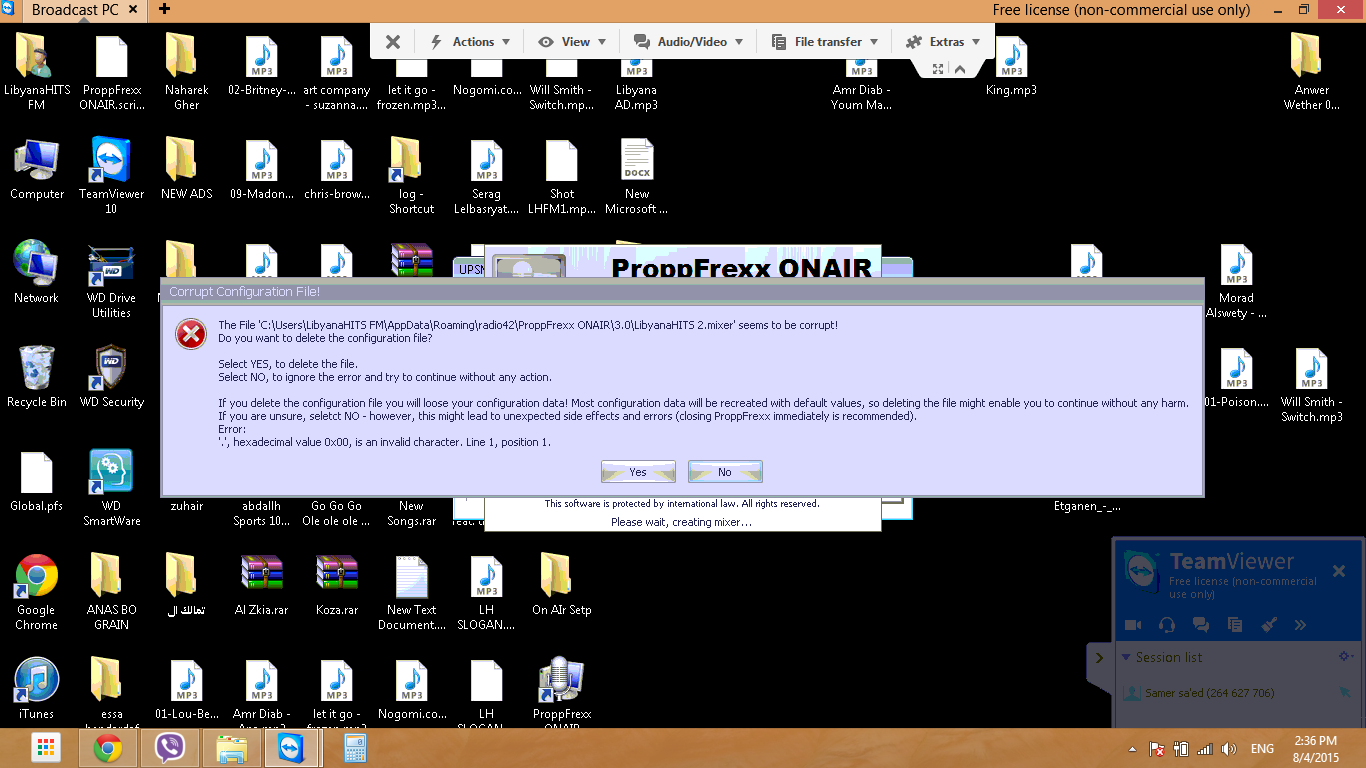The height and width of the screenshot is (768, 1366).
Task: Select the Network desktop icon
Action: (36, 272)
